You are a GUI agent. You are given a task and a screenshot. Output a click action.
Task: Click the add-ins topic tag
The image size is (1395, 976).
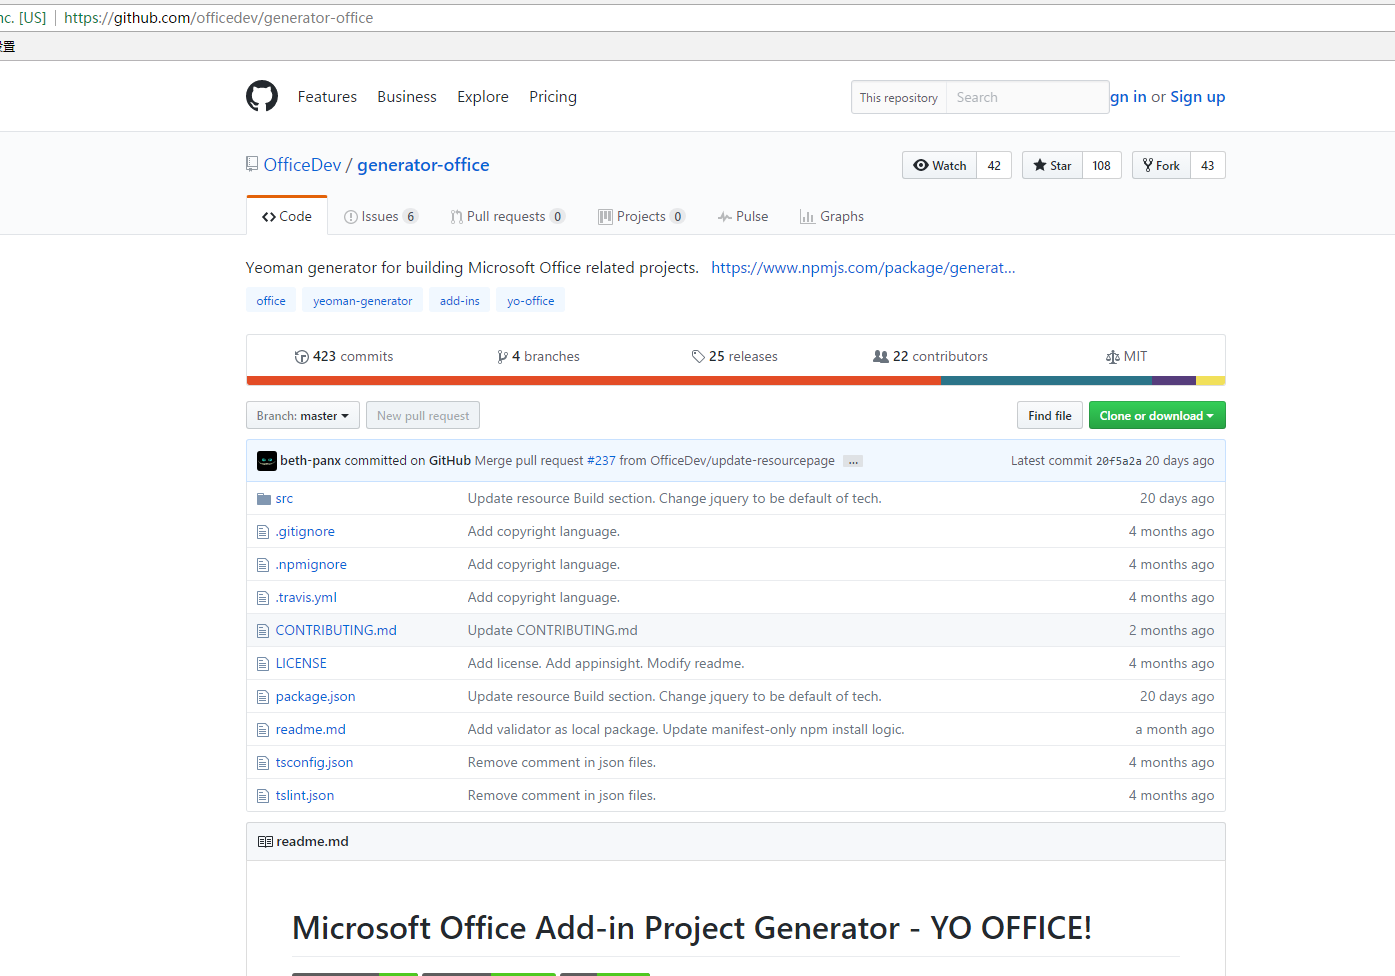[459, 301]
